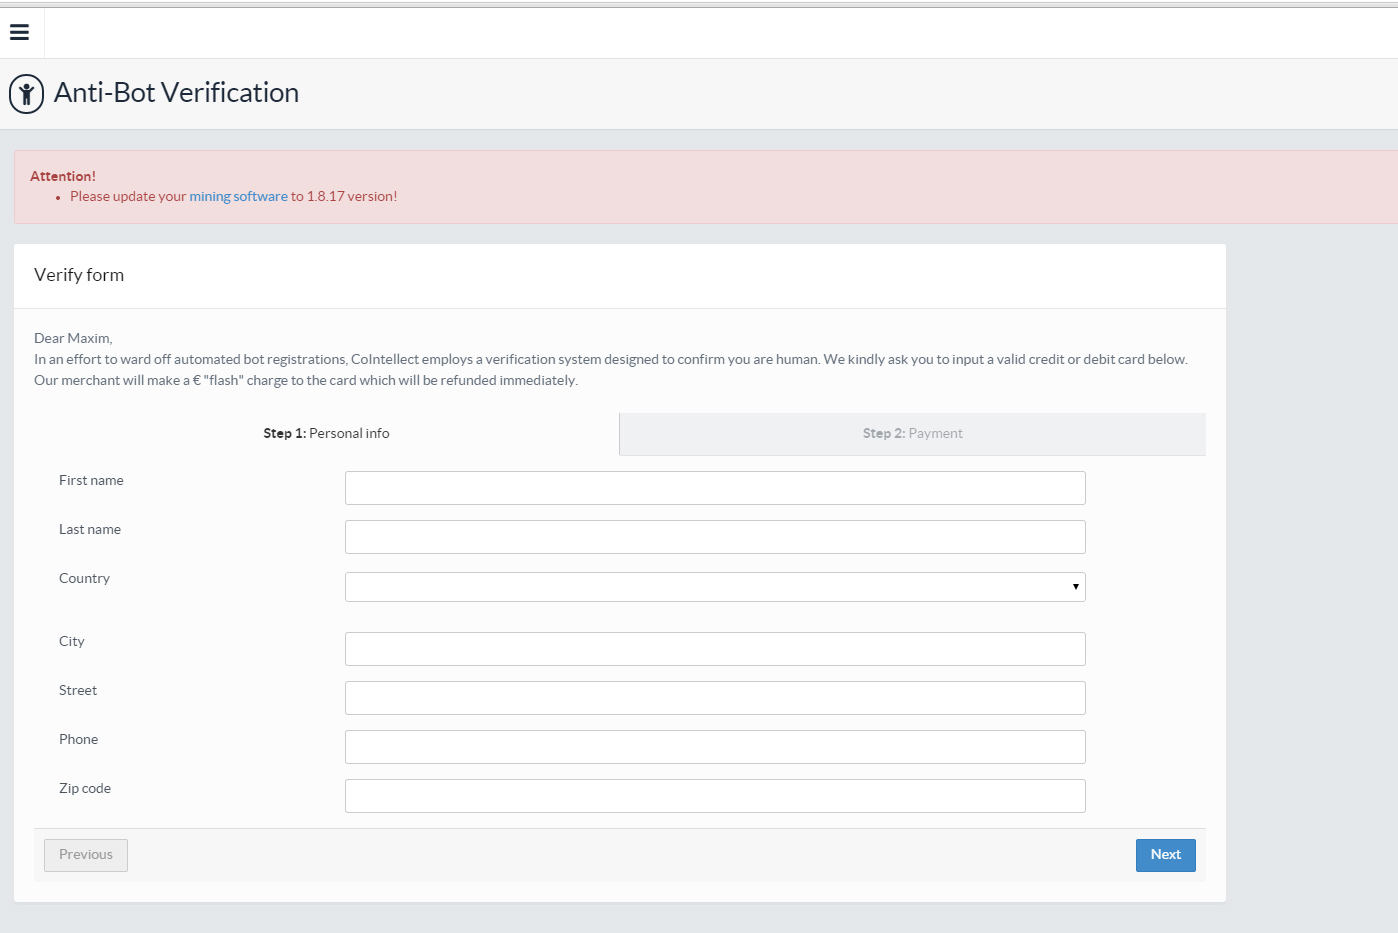Click into the Last name field
The height and width of the screenshot is (933, 1398).
click(715, 537)
